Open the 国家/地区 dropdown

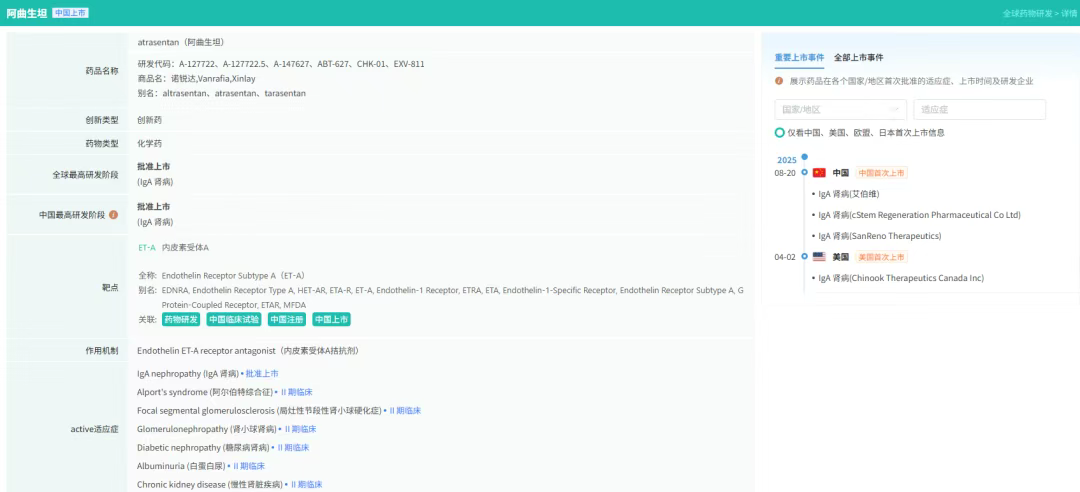840,110
